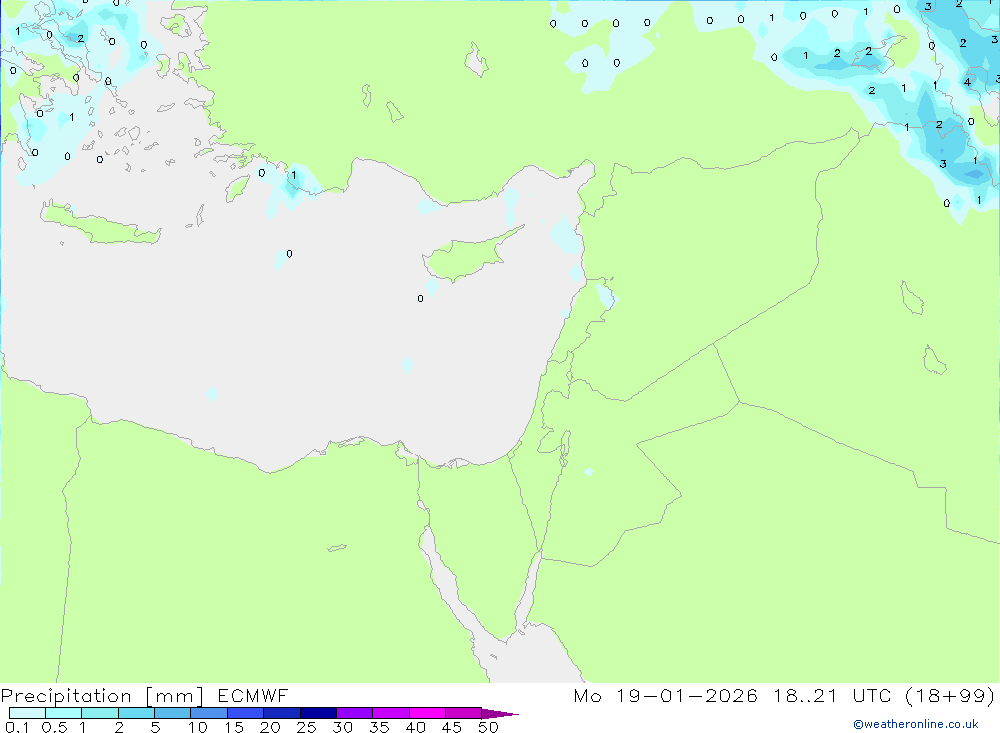1000x733 pixels.
Task: Choose the 25–30 mm legend color swatch
Action: tap(318, 713)
